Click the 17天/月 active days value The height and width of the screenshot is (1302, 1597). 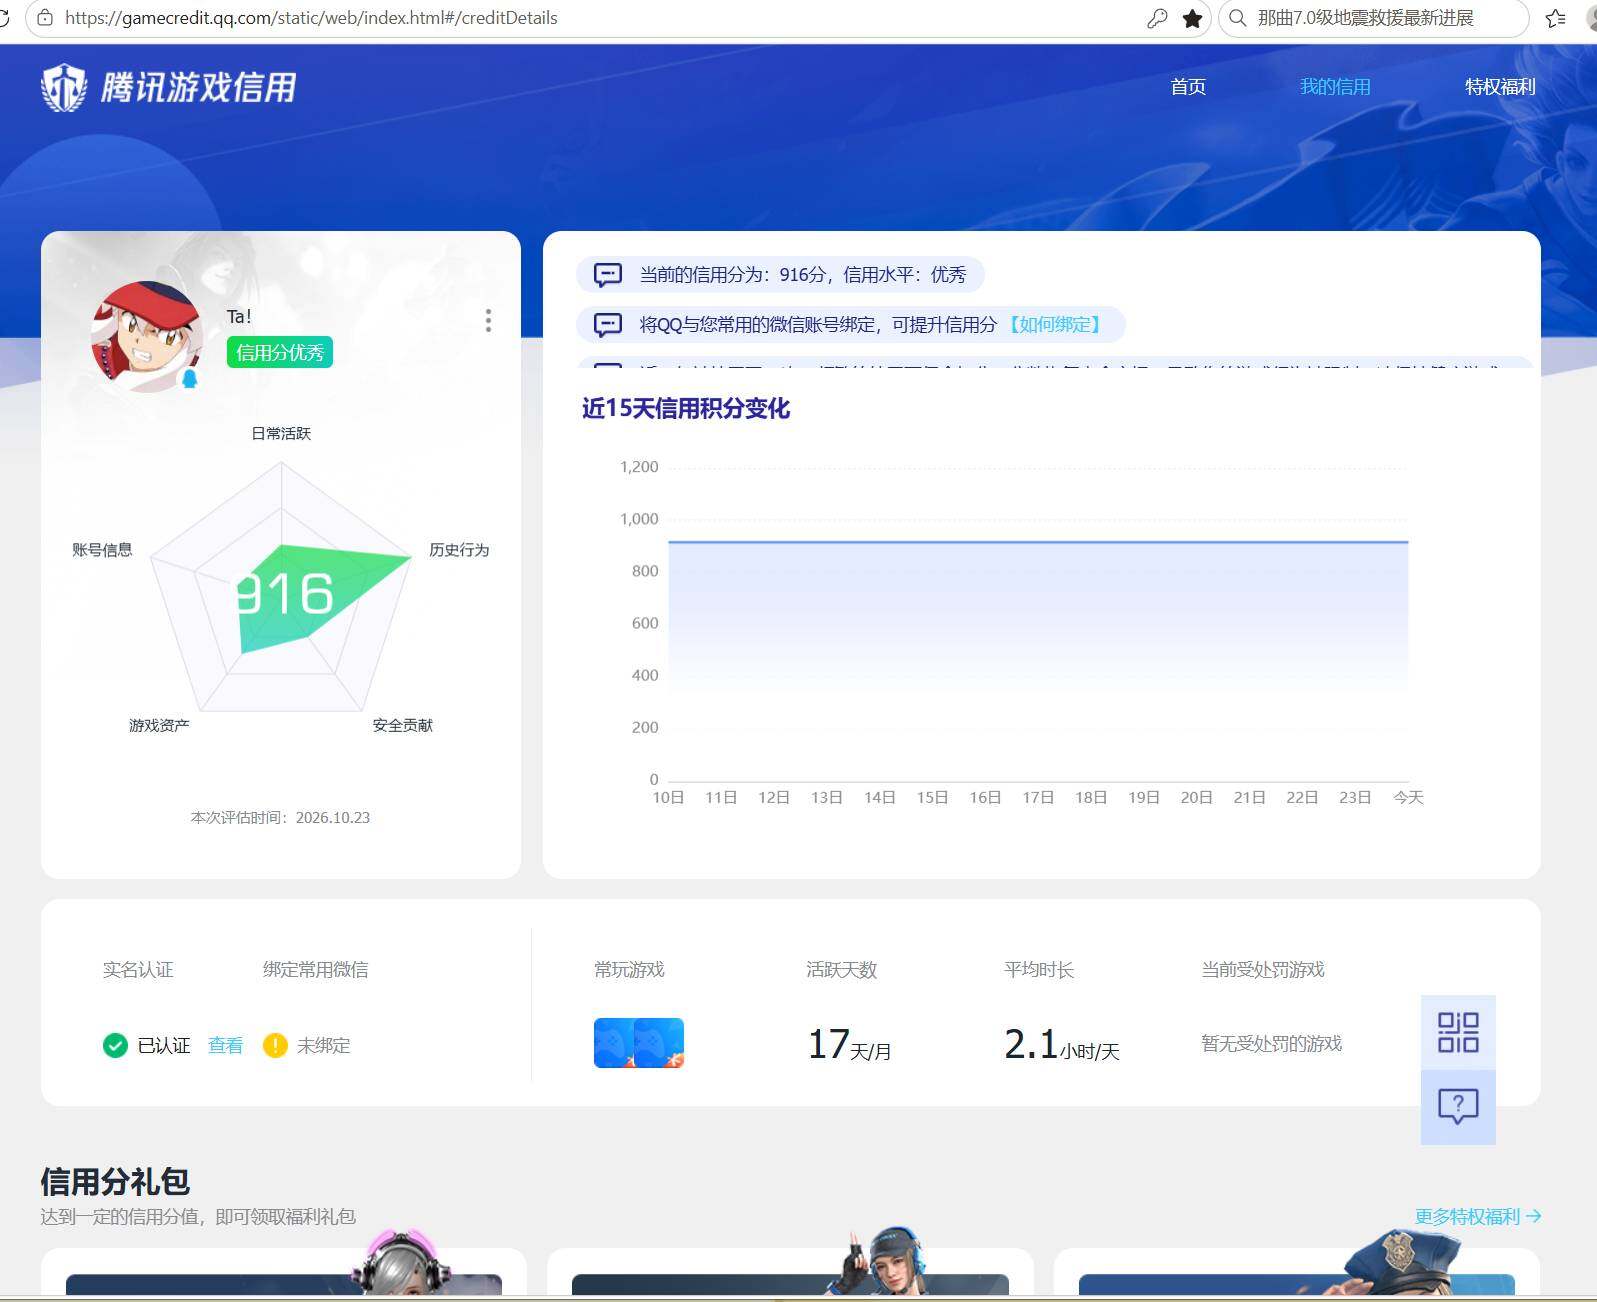[849, 1044]
